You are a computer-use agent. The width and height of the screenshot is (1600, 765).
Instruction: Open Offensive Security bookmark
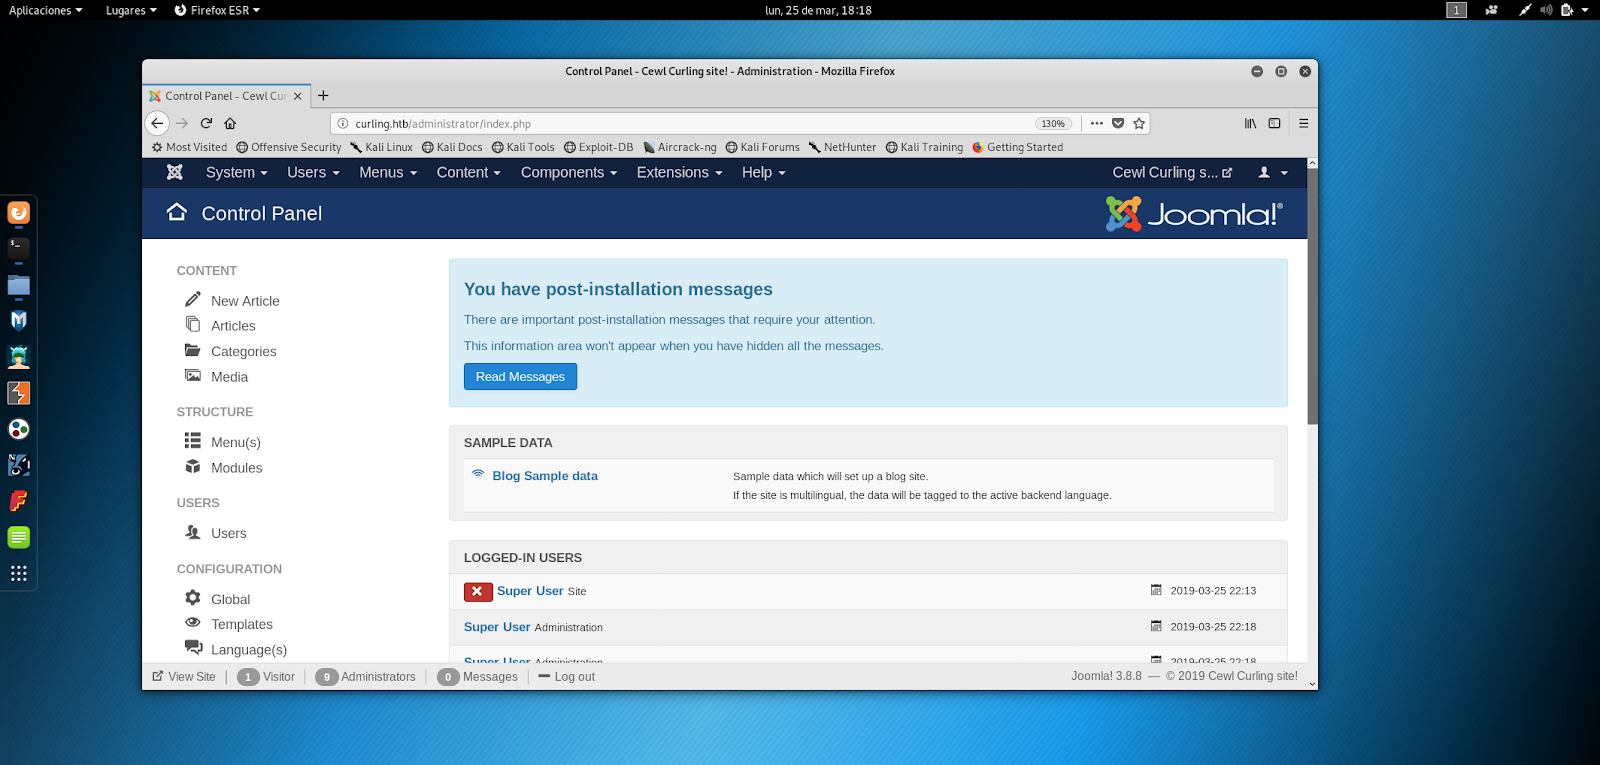(289, 147)
